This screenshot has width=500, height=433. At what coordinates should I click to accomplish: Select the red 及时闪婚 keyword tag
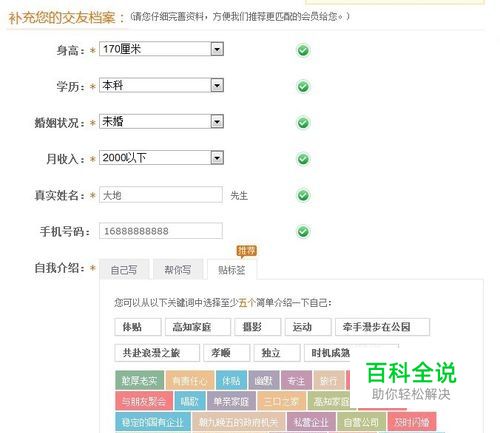pyautogui.click(x=412, y=422)
